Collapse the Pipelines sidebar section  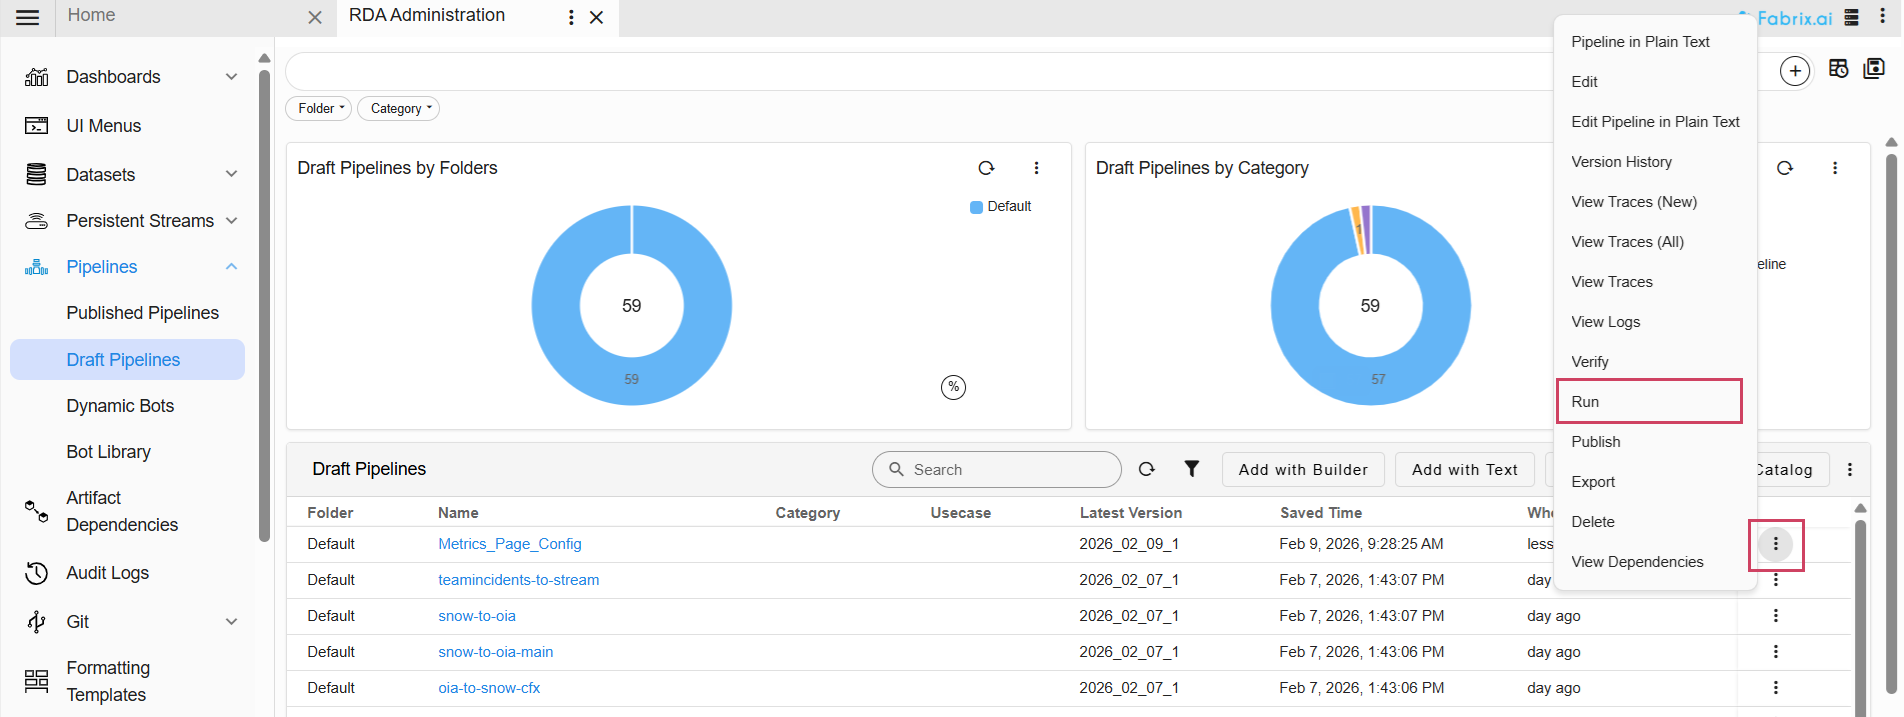point(231,267)
